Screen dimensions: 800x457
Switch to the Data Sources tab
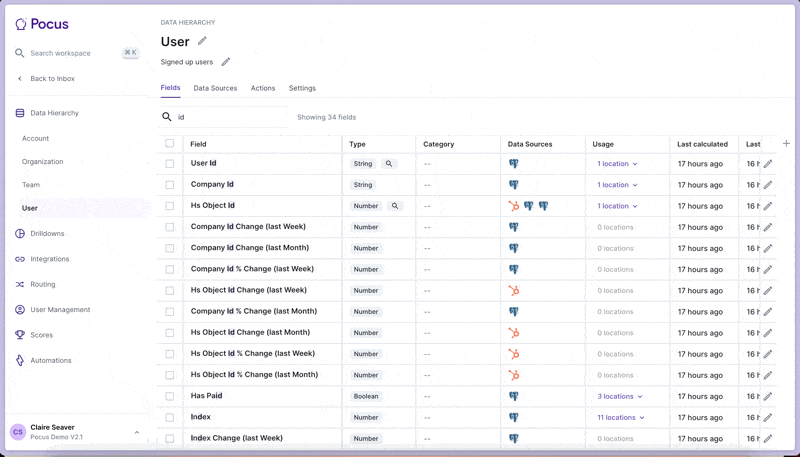pos(215,88)
